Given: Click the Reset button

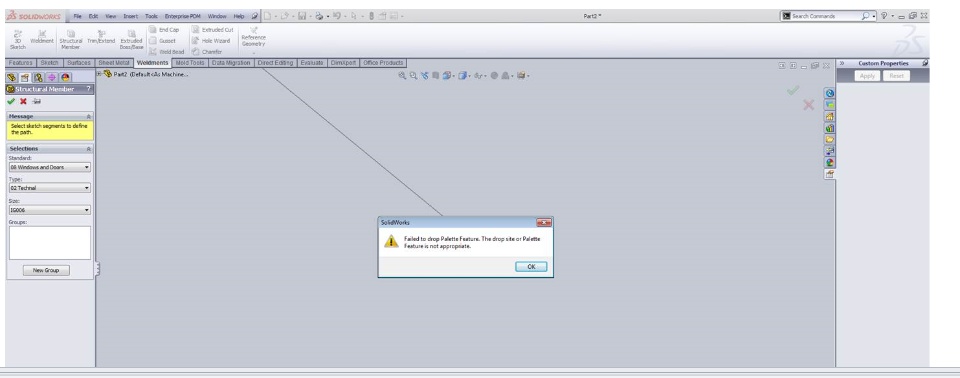Looking at the screenshot, I should click(896, 76).
